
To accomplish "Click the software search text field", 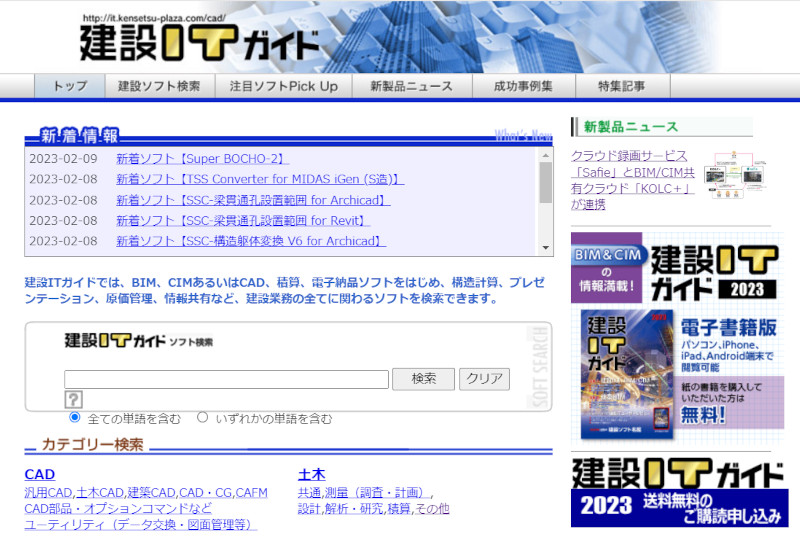I will [226, 379].
